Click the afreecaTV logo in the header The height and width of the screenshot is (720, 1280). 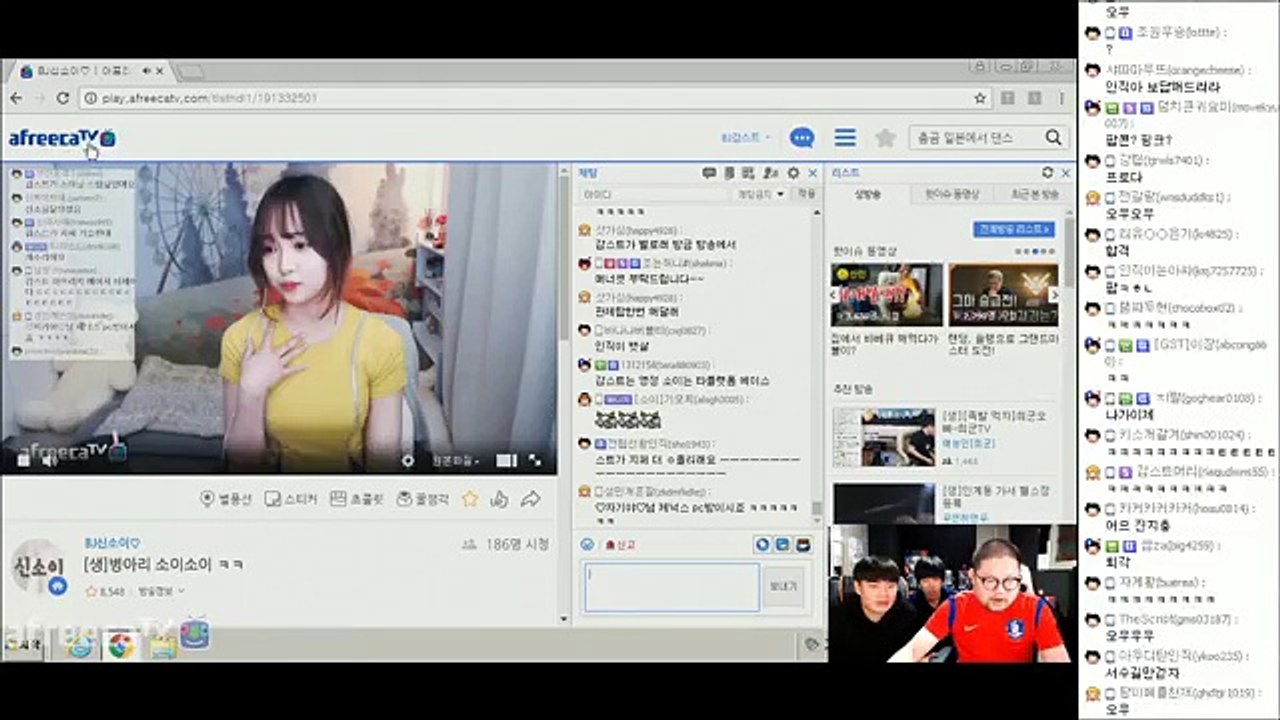[62, 138]
